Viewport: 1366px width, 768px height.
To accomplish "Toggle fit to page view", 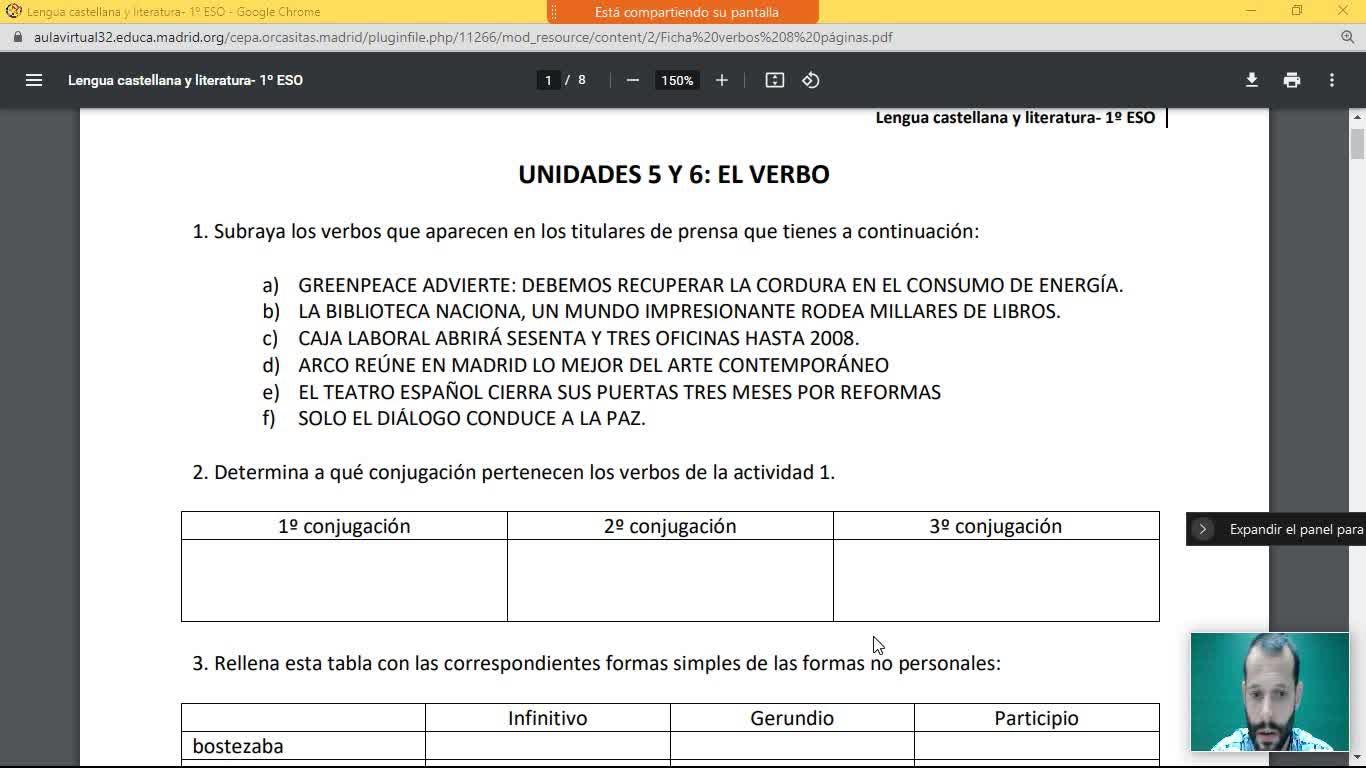I will pyautogui.click(x=774, y=80).
